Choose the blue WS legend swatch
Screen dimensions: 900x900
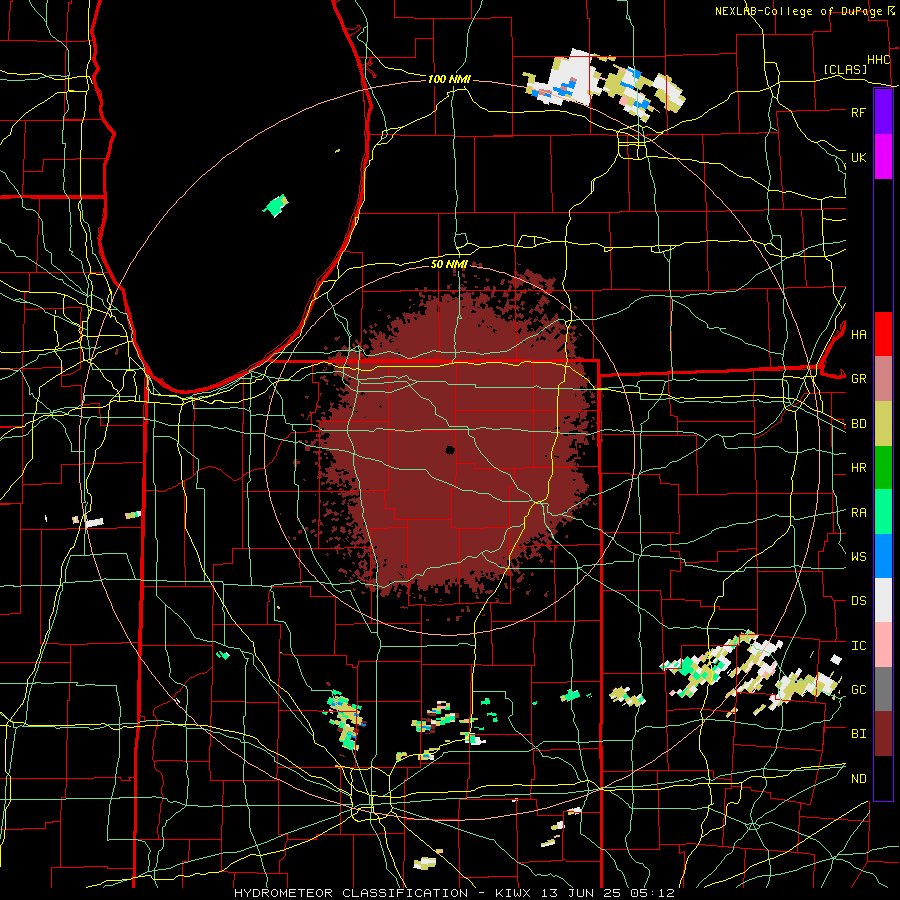pos(883,556)
